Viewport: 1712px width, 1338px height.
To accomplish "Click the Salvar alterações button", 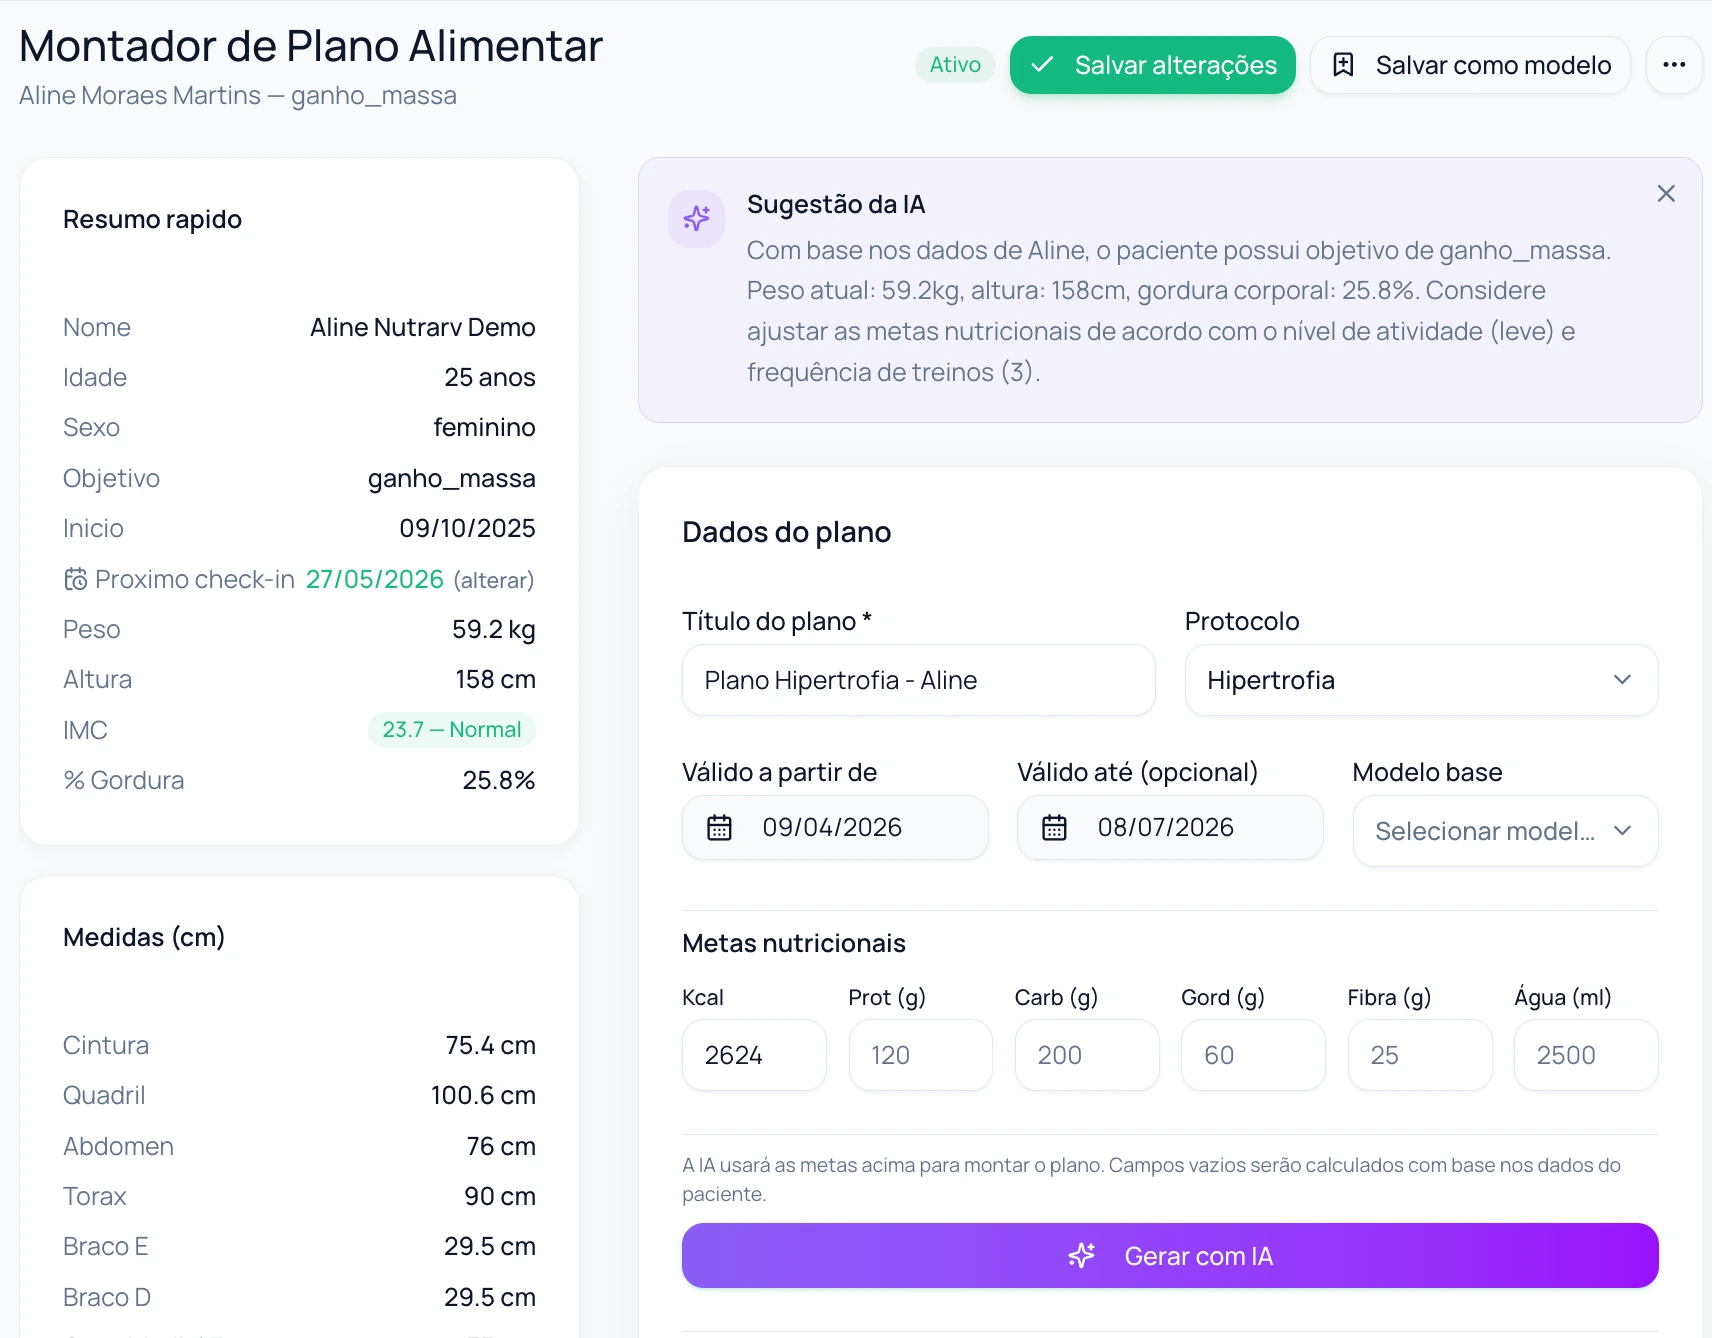I will [1152, 65].
